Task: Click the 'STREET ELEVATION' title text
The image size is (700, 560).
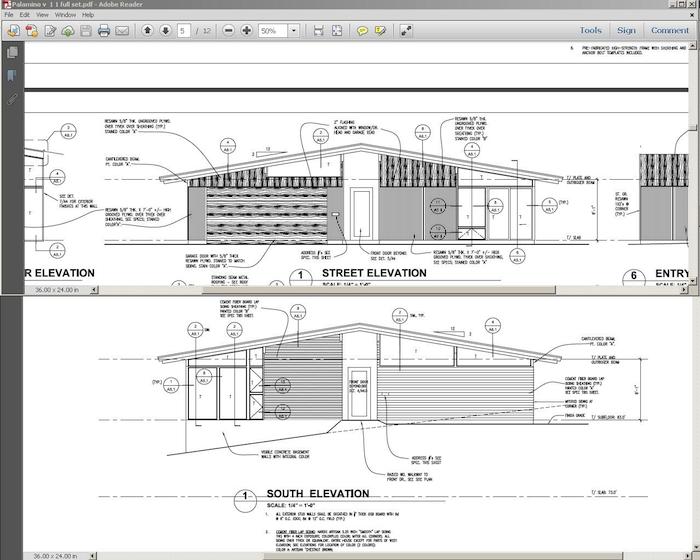Action: pos(374,273)
